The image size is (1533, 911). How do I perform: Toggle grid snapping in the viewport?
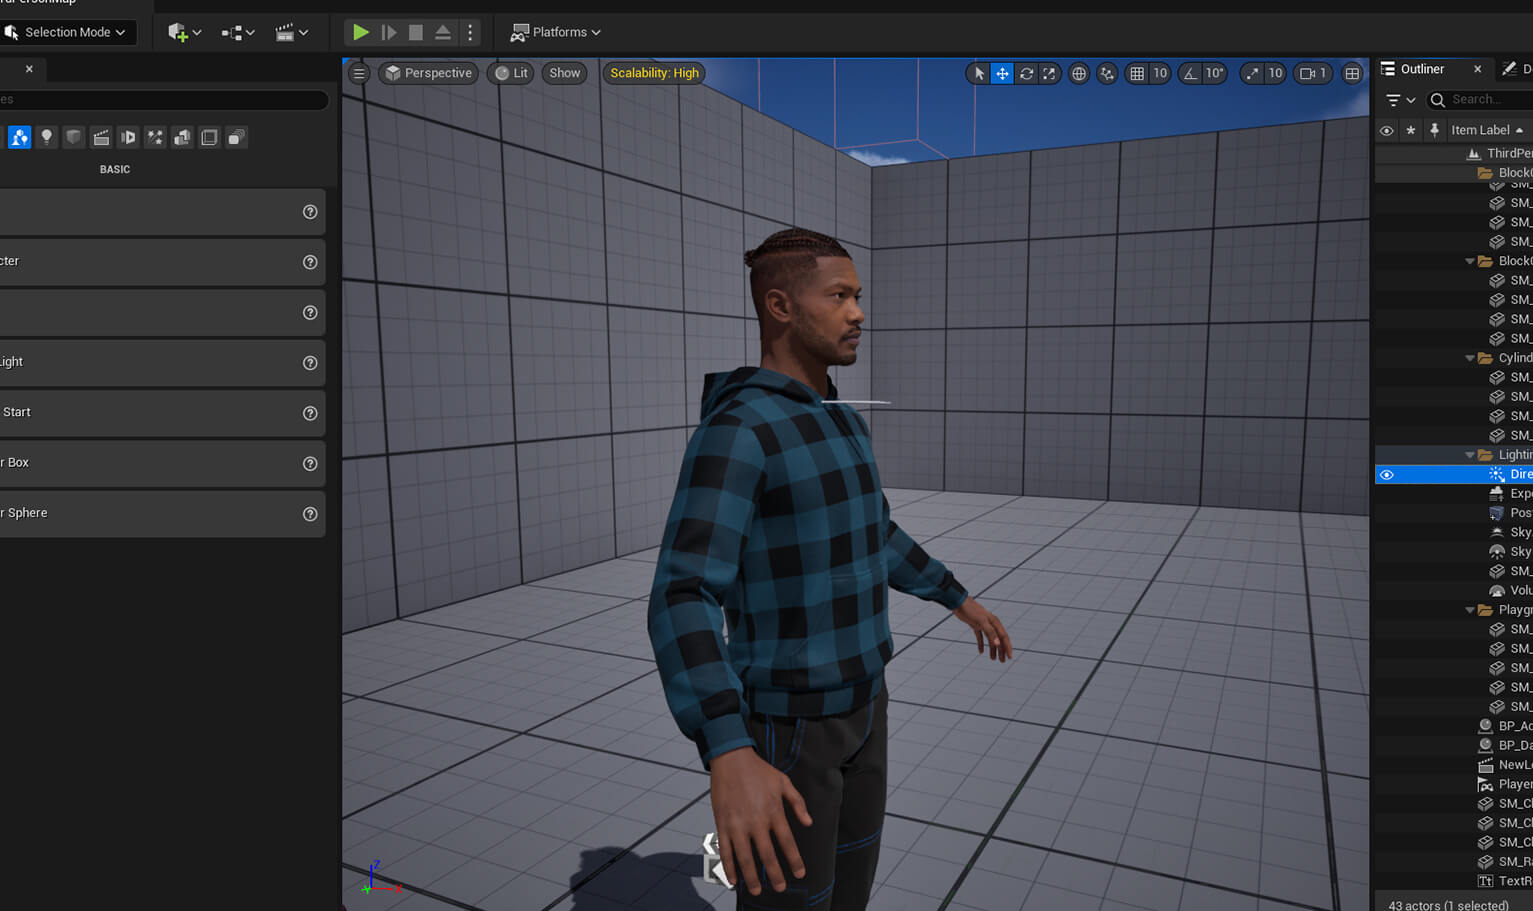pyautogui.click(x=1137, y=73)
